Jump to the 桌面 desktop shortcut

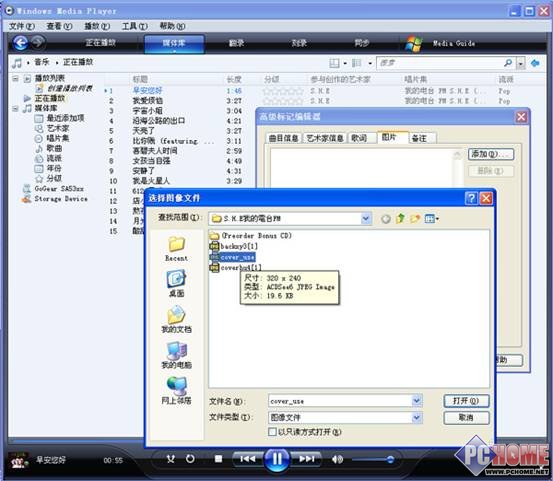(176, 283)
